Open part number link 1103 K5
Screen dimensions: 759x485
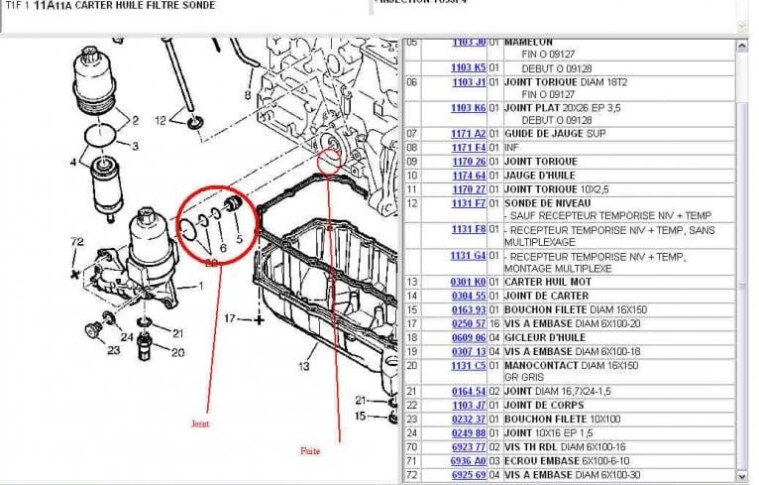click(x=468, y=68)
